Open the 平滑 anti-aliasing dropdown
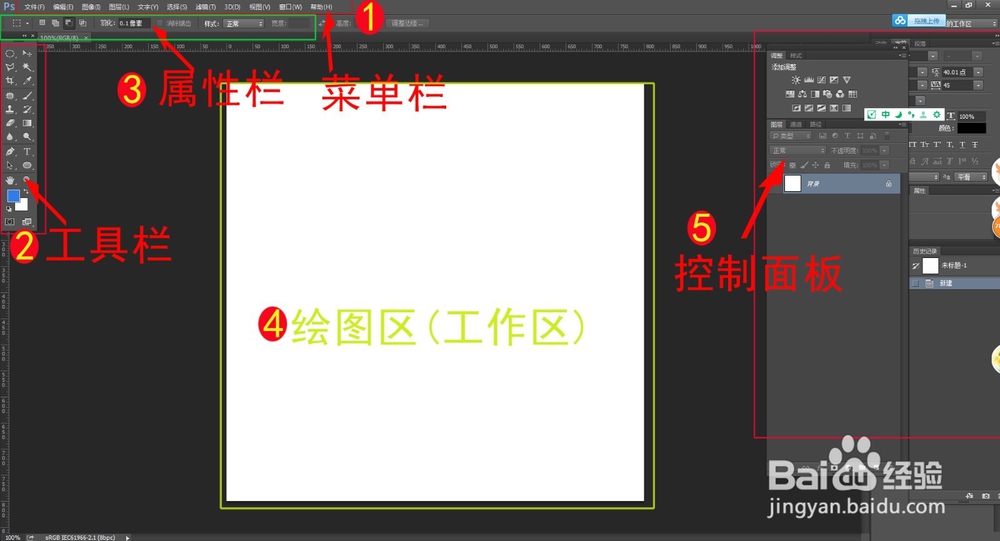This screenshot has width=1000, height=541. (x=969, y=177)
